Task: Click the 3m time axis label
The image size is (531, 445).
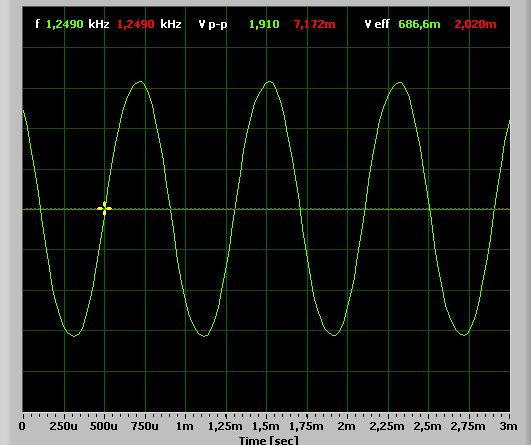Action: pos(508,426)
